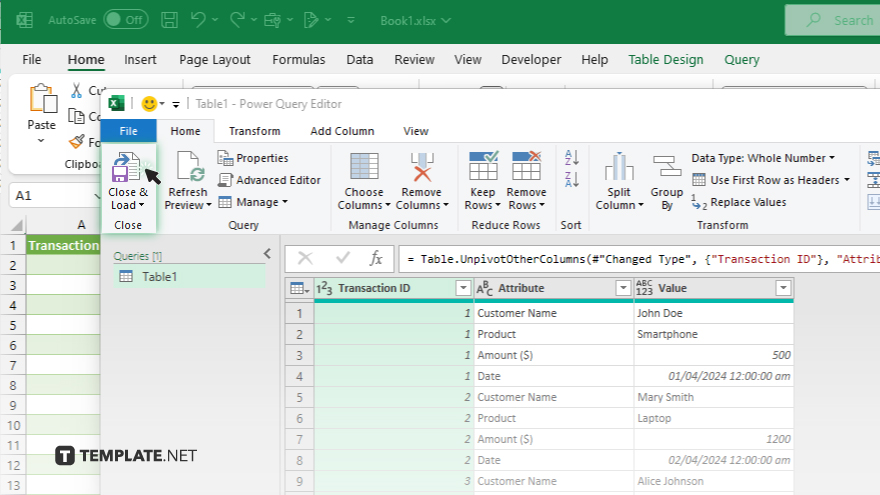Click cell 'Mary Smith'

[x=714, y=397]
